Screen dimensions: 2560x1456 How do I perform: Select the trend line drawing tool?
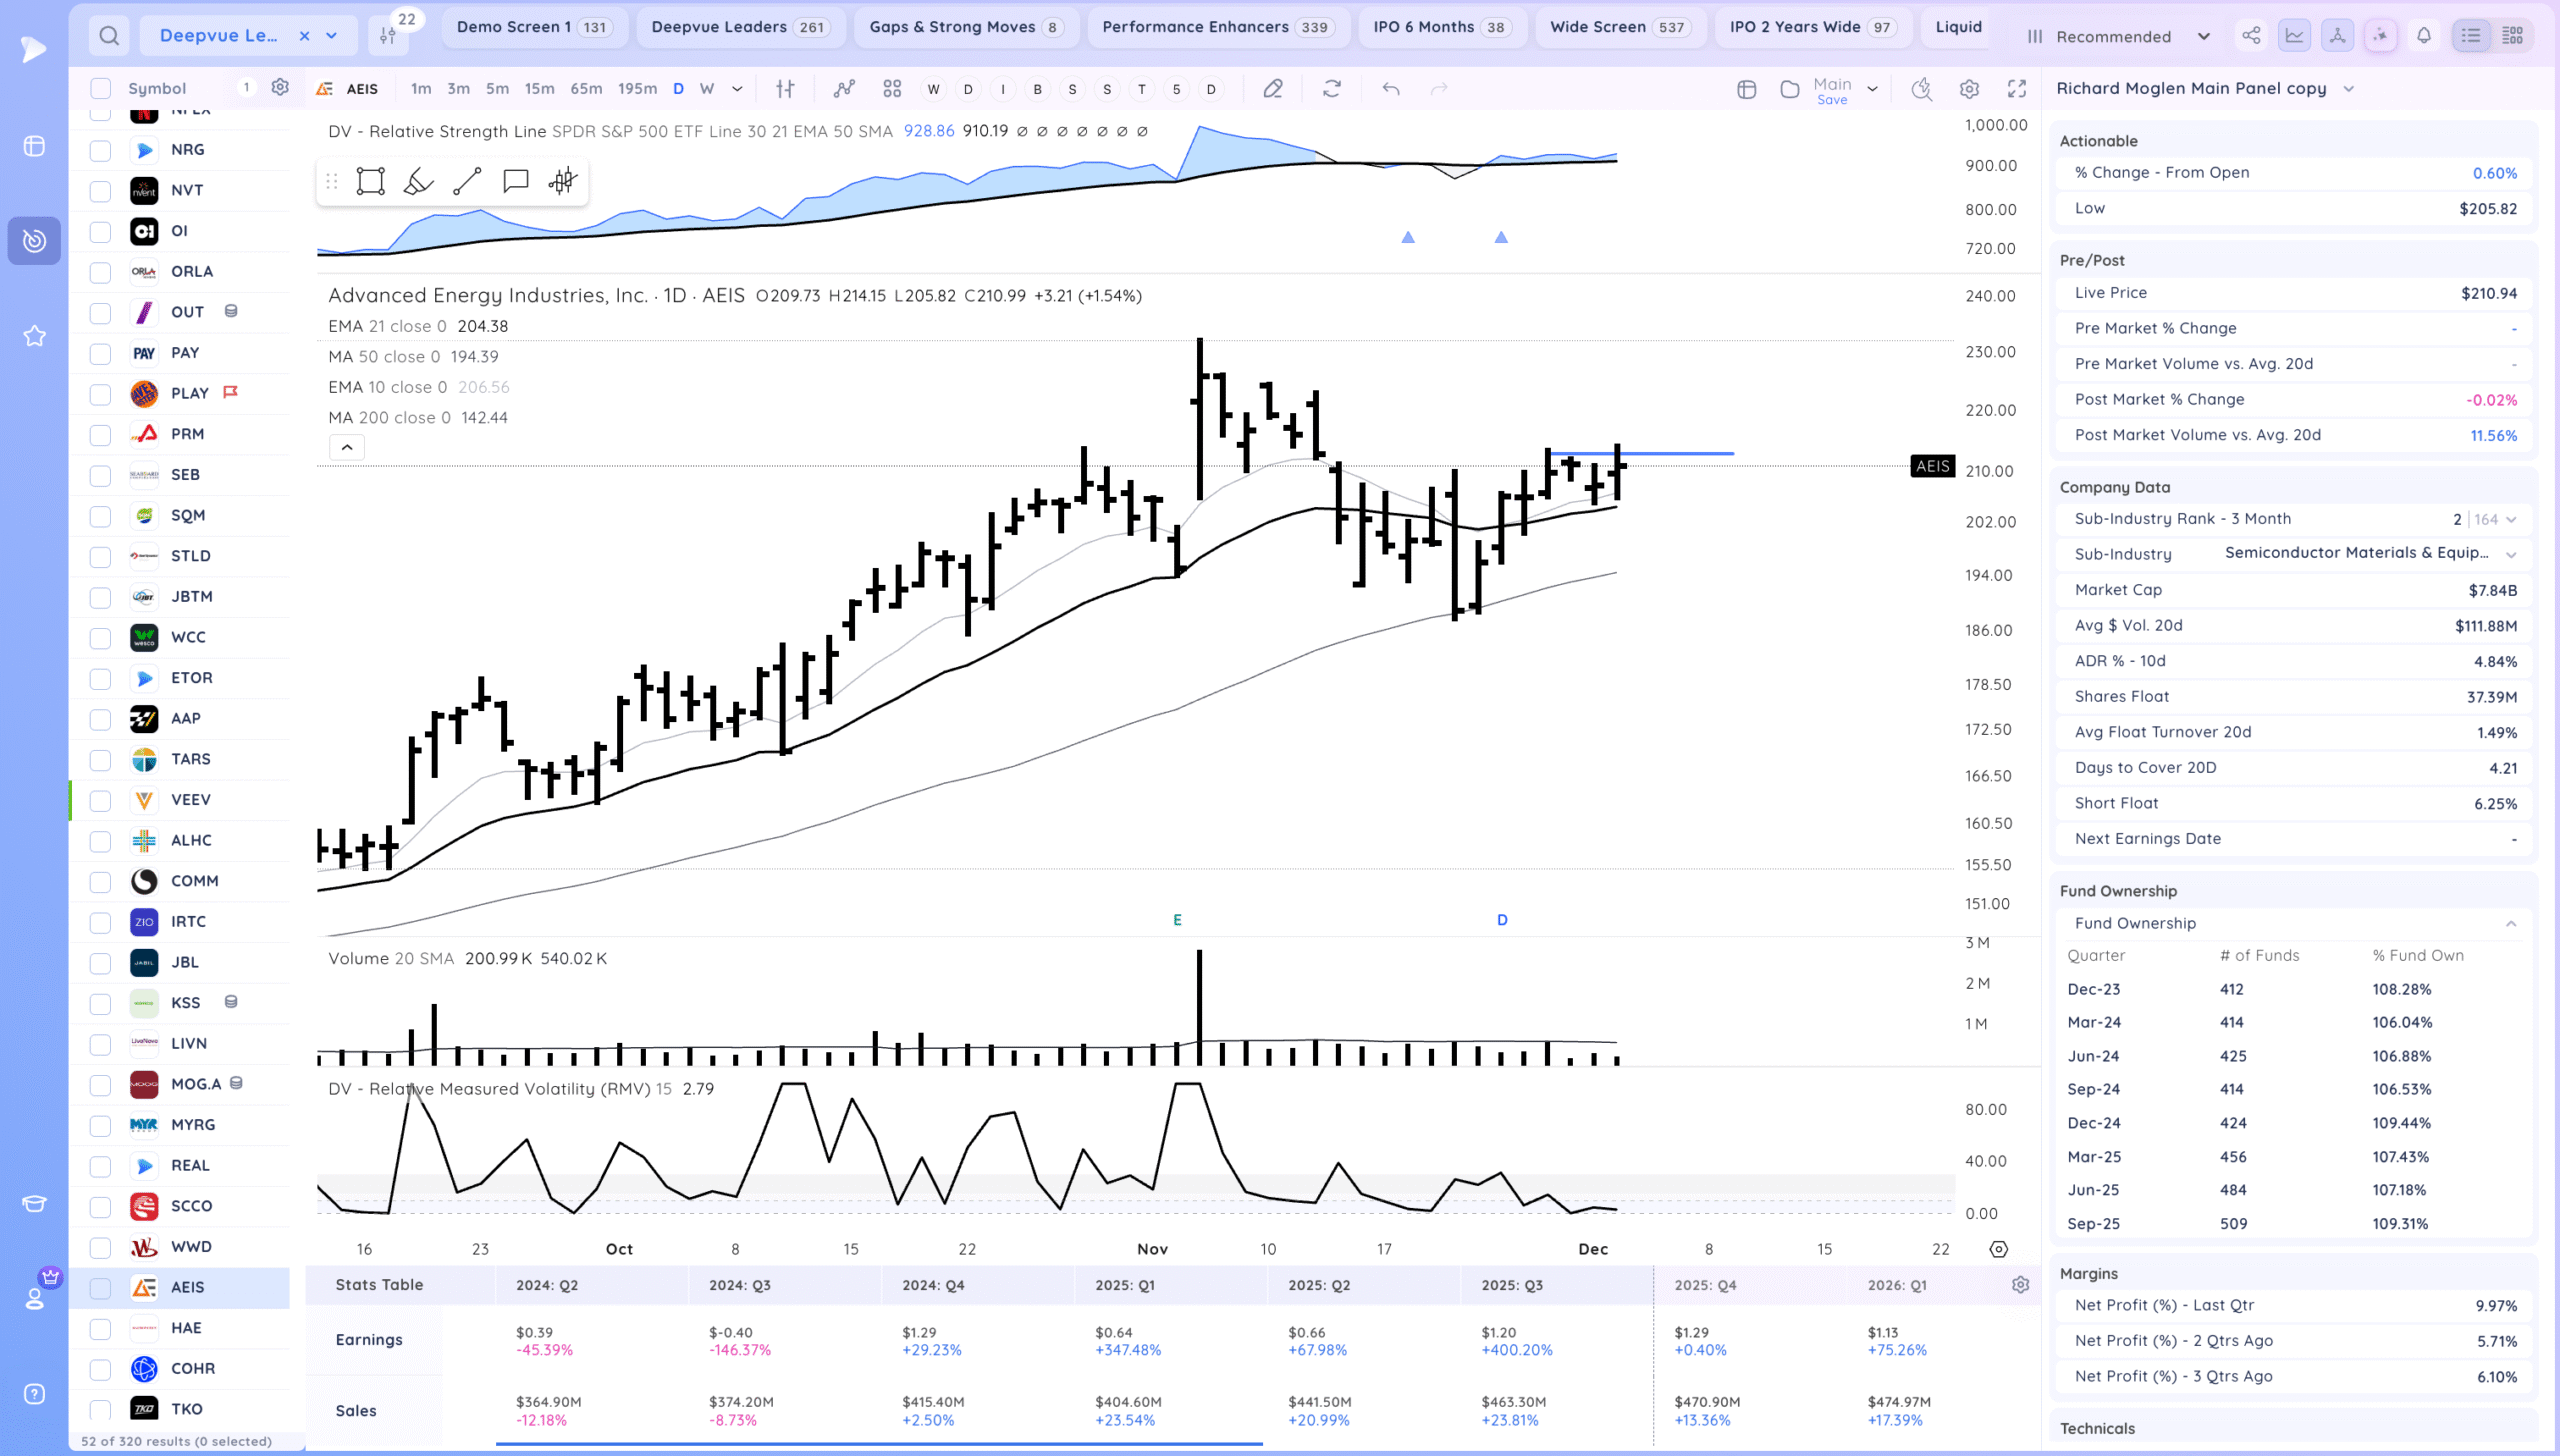coord(467,181)
